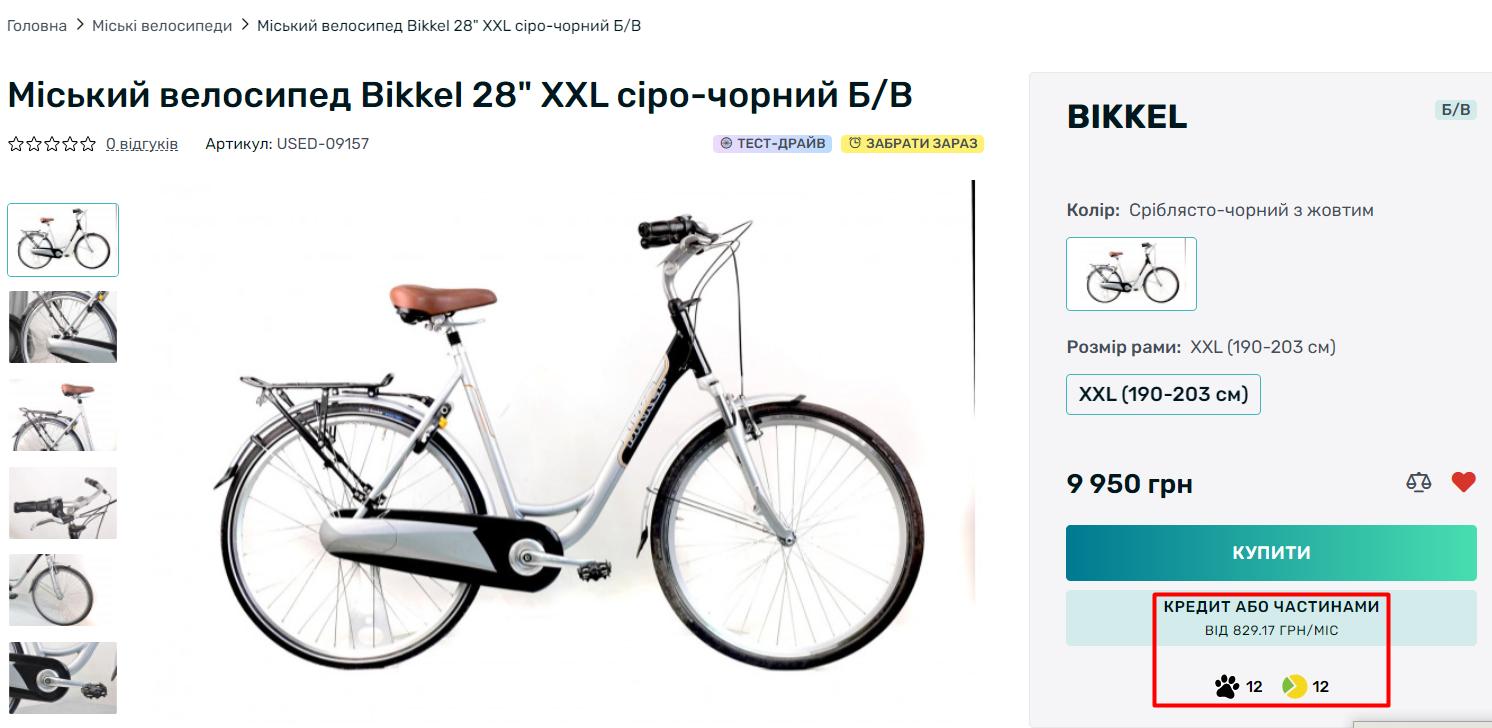
Task: Select the silver-black color variant swatch
Action: click(x=1131, y=274)
